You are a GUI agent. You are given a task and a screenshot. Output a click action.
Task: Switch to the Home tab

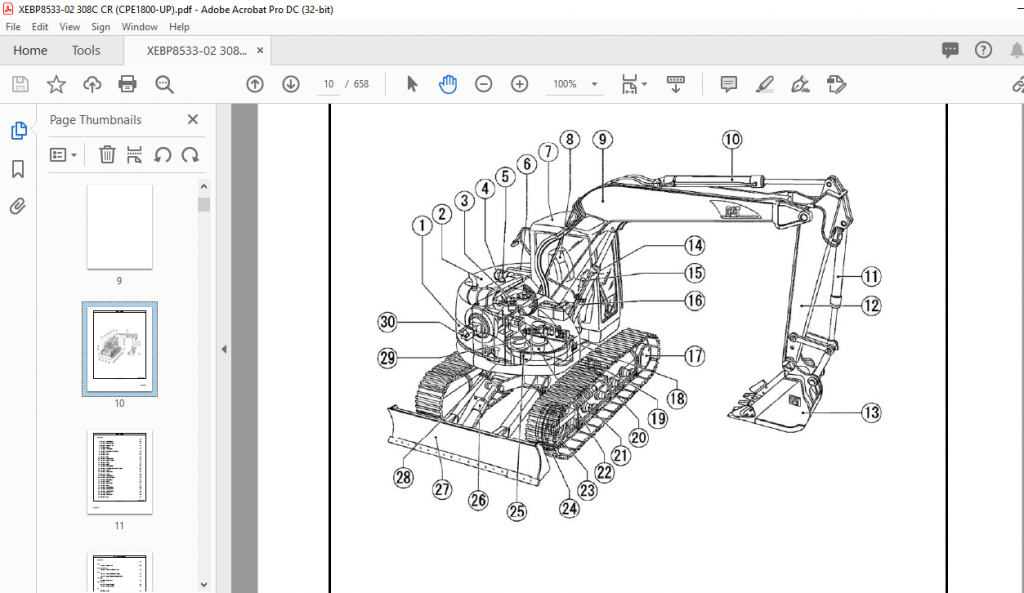click(30, 50)
